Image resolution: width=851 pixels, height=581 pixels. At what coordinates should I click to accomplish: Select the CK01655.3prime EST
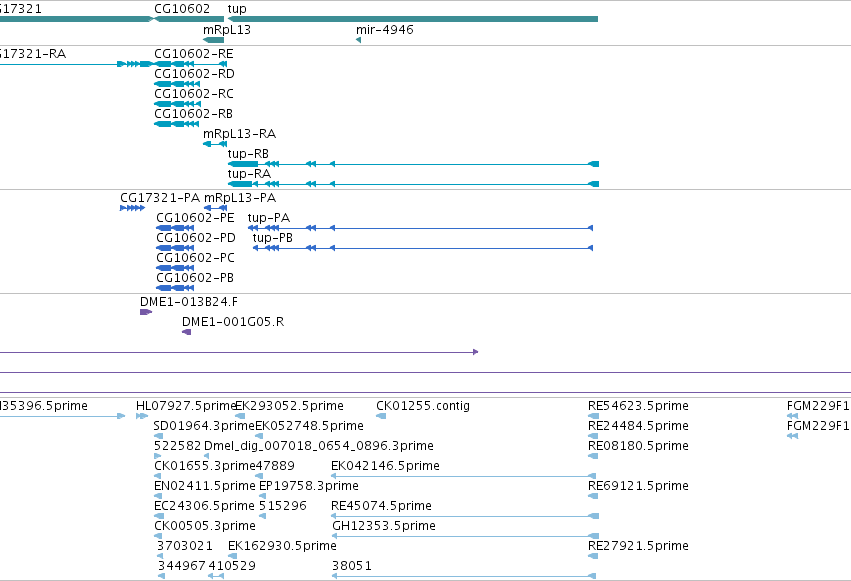pyautogui.click(x=157, y=476)
